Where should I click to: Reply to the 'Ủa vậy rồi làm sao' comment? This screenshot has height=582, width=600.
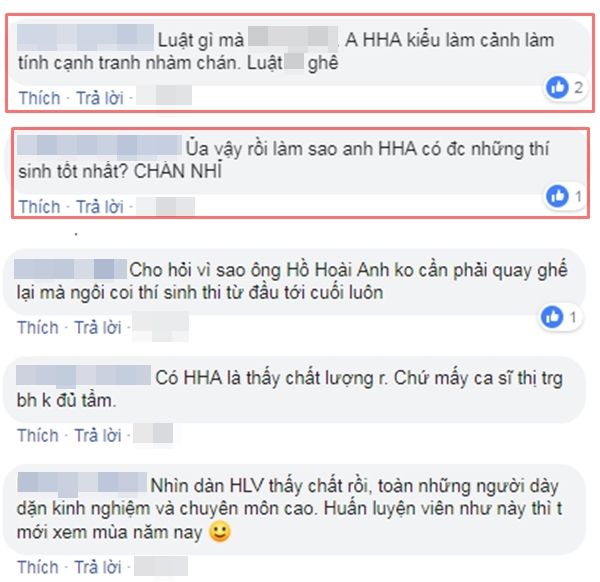click(x=100, y=207)
